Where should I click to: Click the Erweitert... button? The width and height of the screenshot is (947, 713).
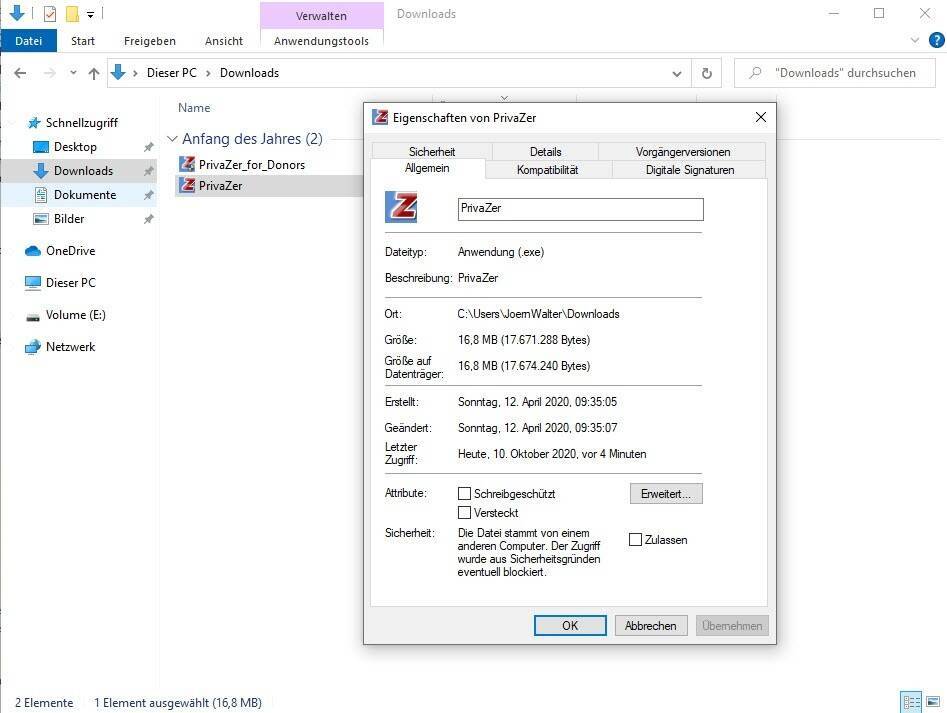click(666, 494)
